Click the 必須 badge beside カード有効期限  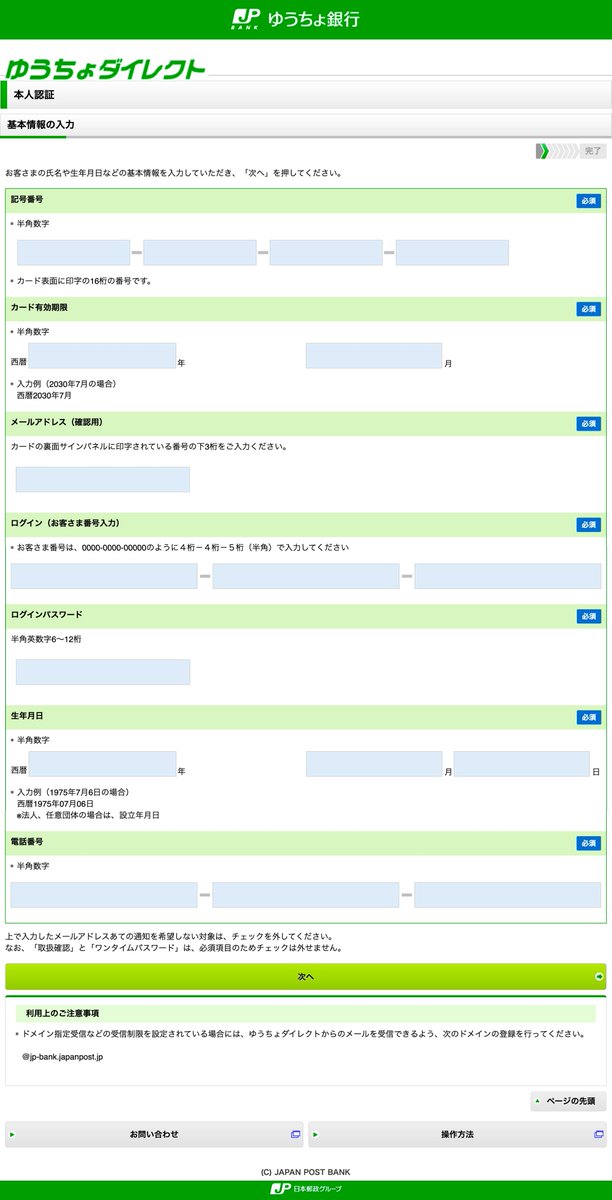(589, 309)
